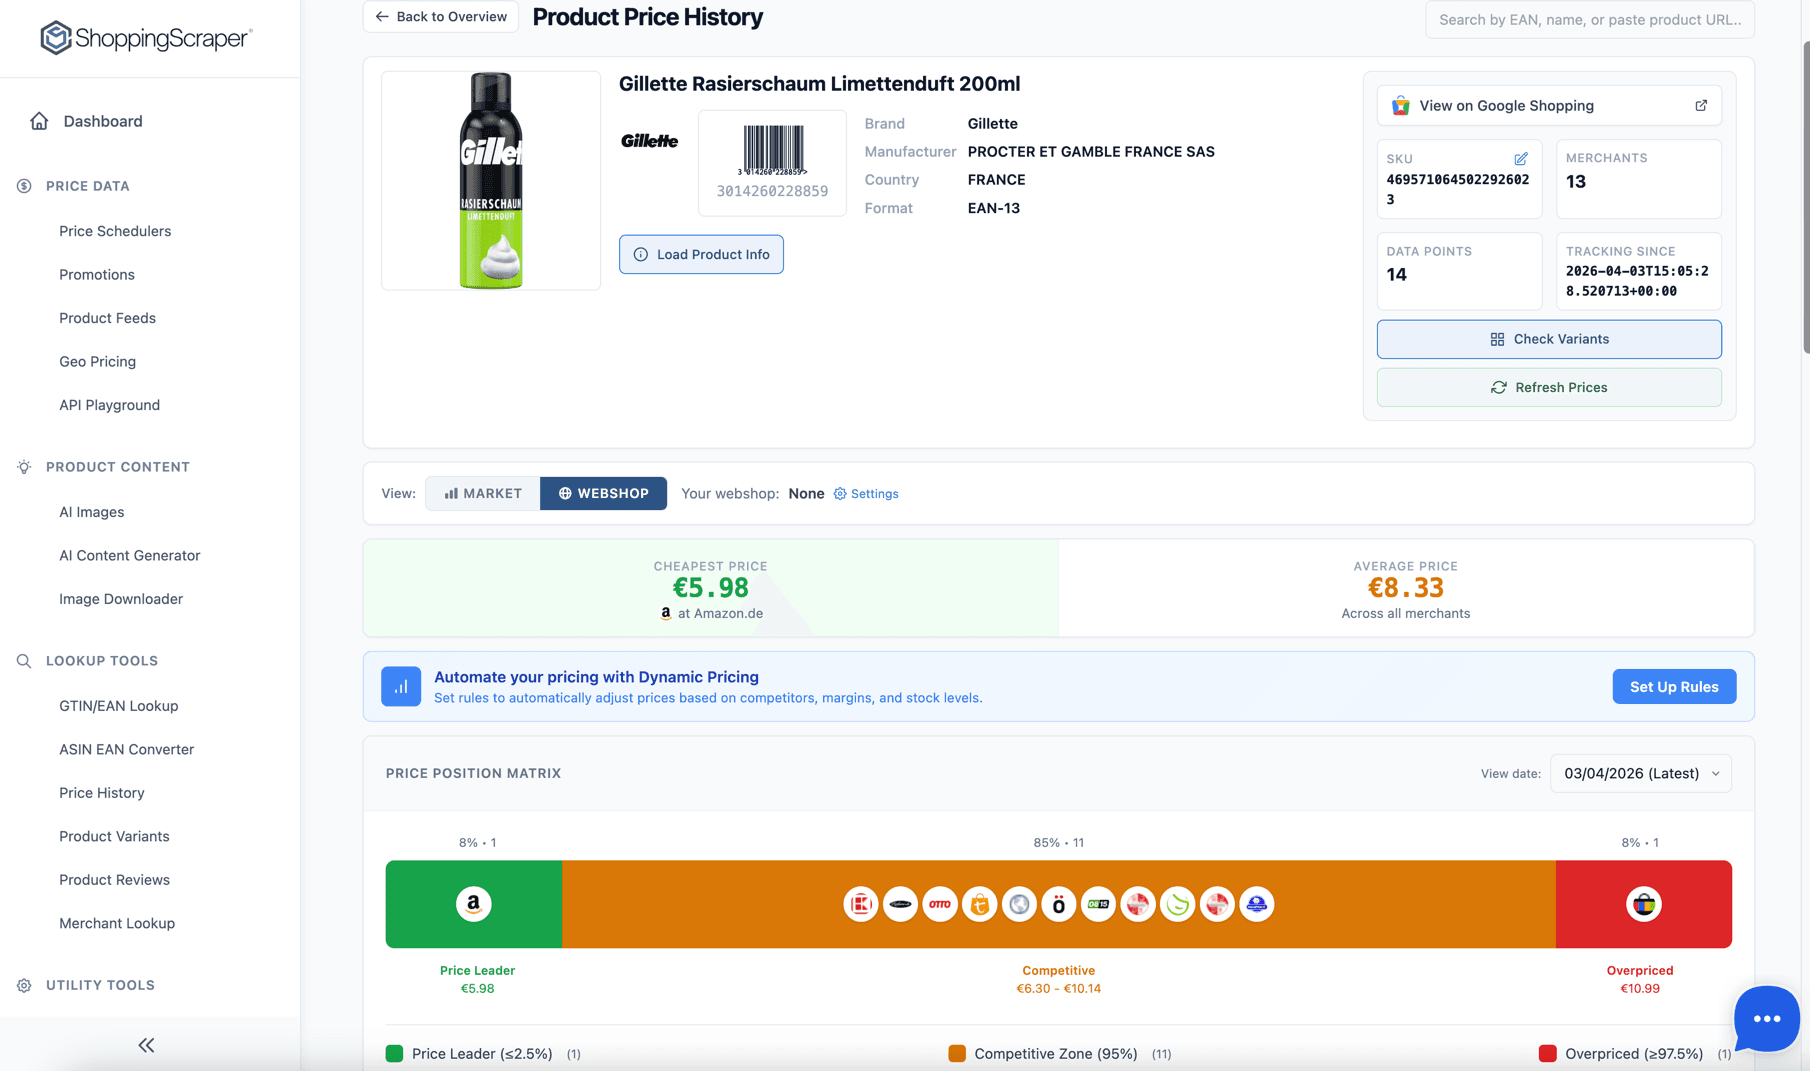Click the overpriced merchant icon in red zone
This screenshot has width=1810, height=1071.
(x=1644, y=904)
